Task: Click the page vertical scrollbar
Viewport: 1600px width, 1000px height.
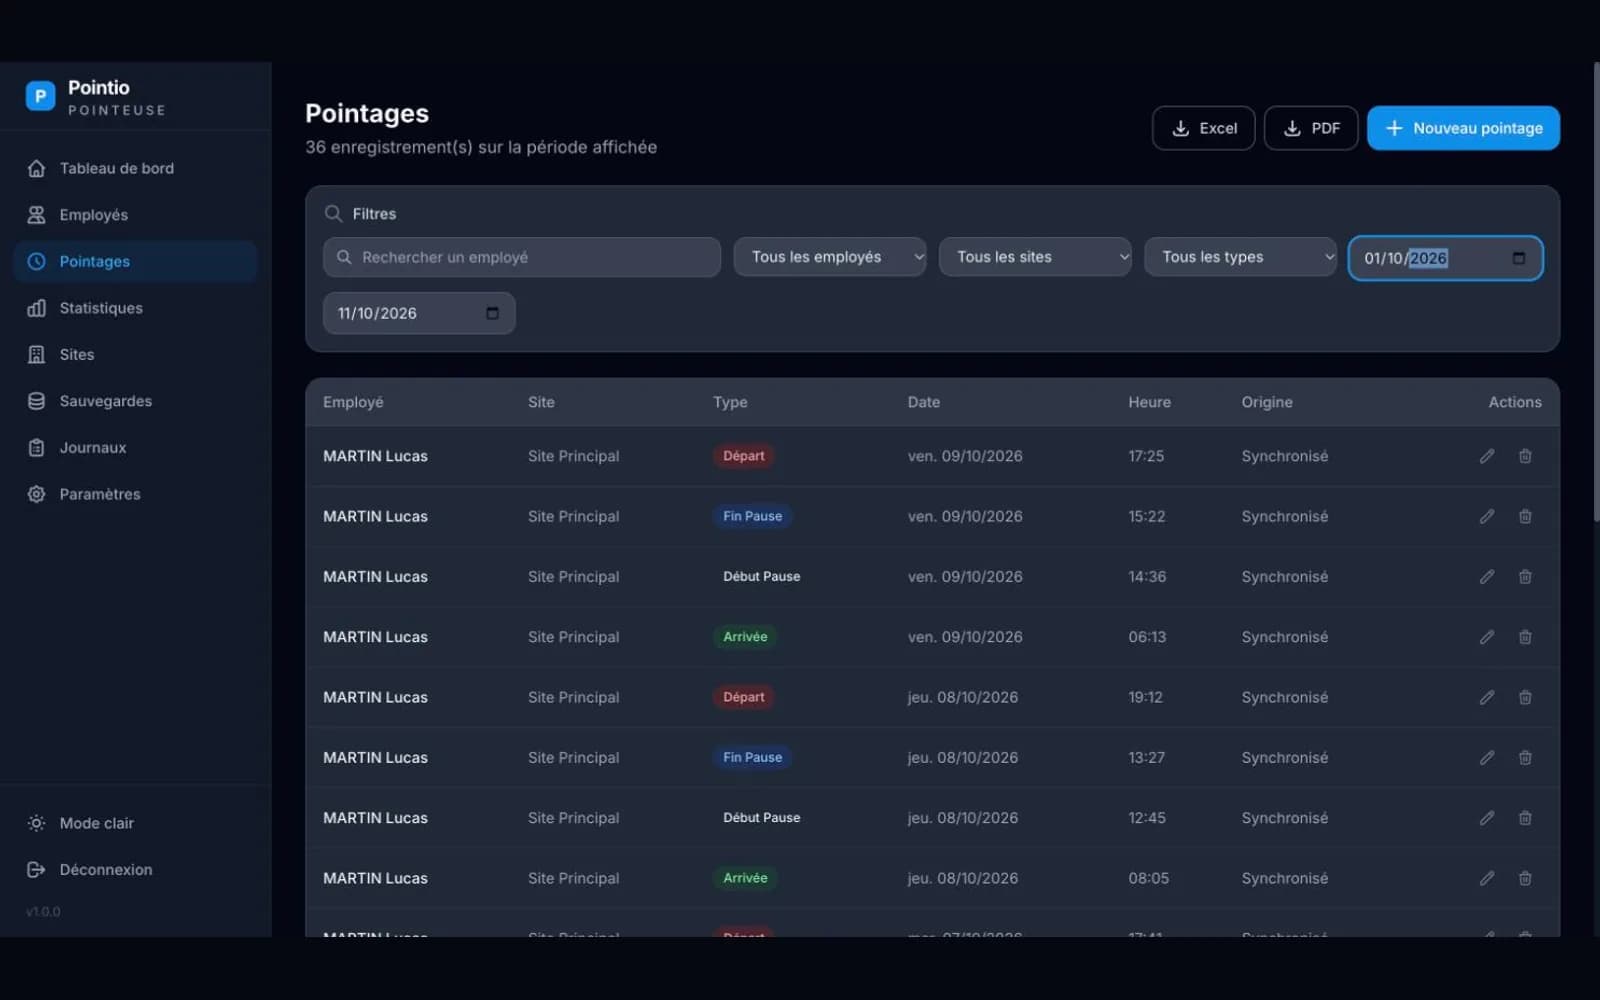Action: [x=1596, y=290]
